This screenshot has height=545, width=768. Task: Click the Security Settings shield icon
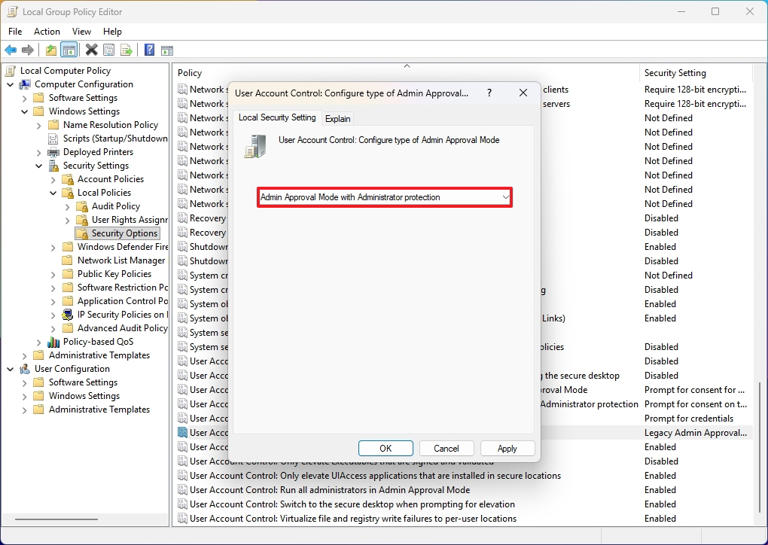tap(53, 166)
